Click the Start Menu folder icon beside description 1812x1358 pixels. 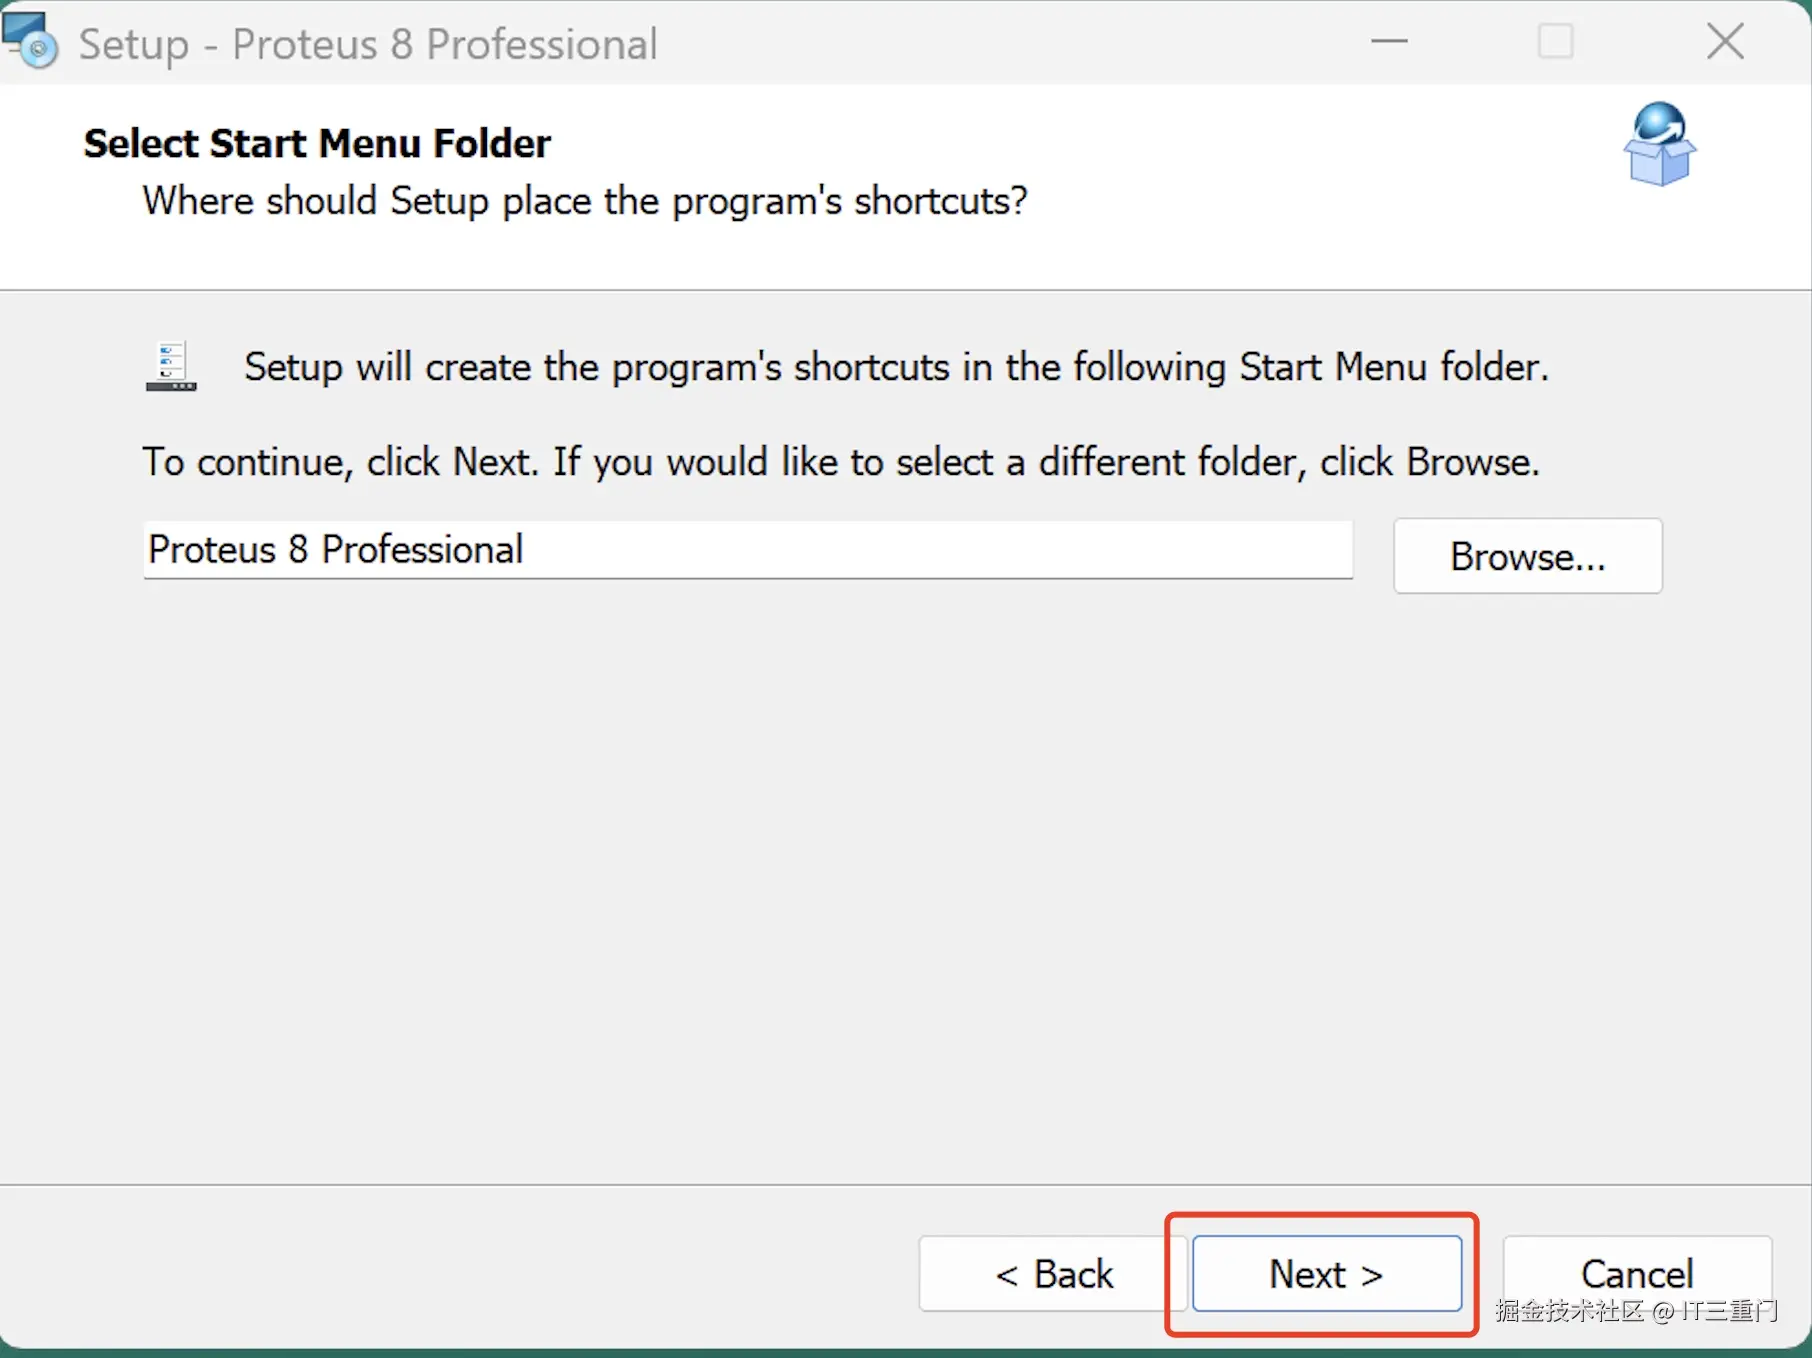171,367
